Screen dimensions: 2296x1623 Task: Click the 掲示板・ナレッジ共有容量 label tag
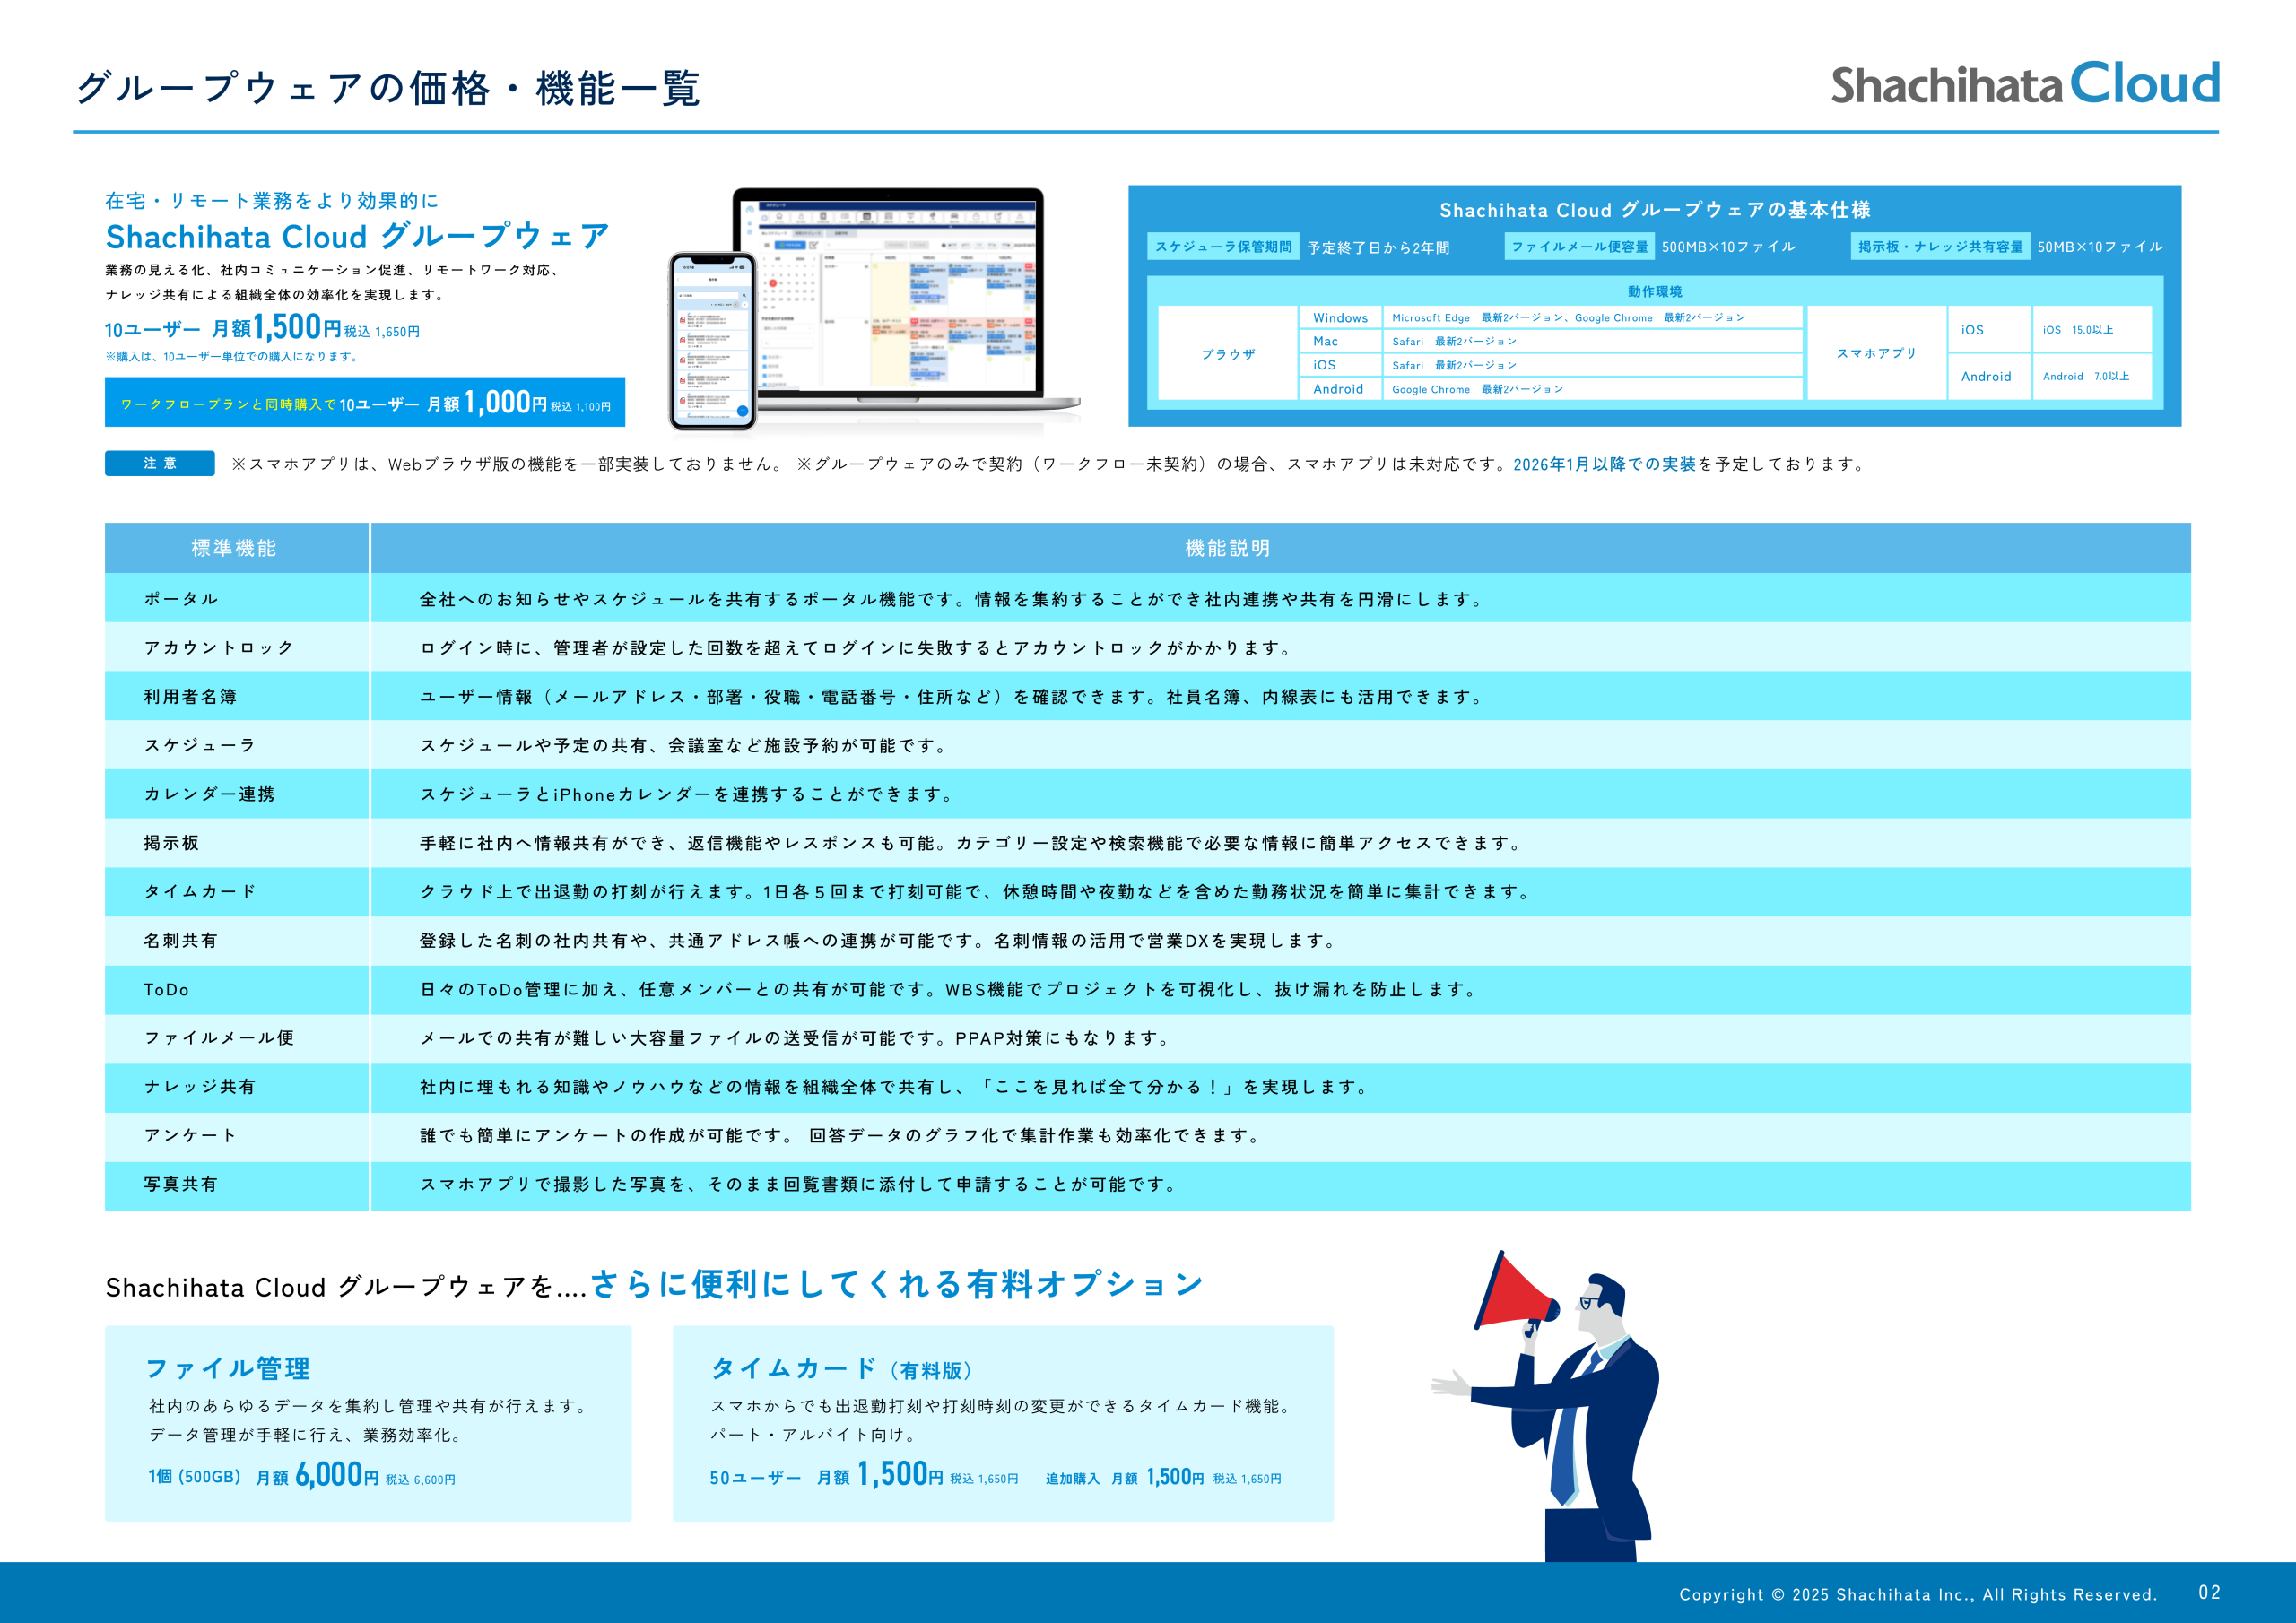[x=1939, y=246]
